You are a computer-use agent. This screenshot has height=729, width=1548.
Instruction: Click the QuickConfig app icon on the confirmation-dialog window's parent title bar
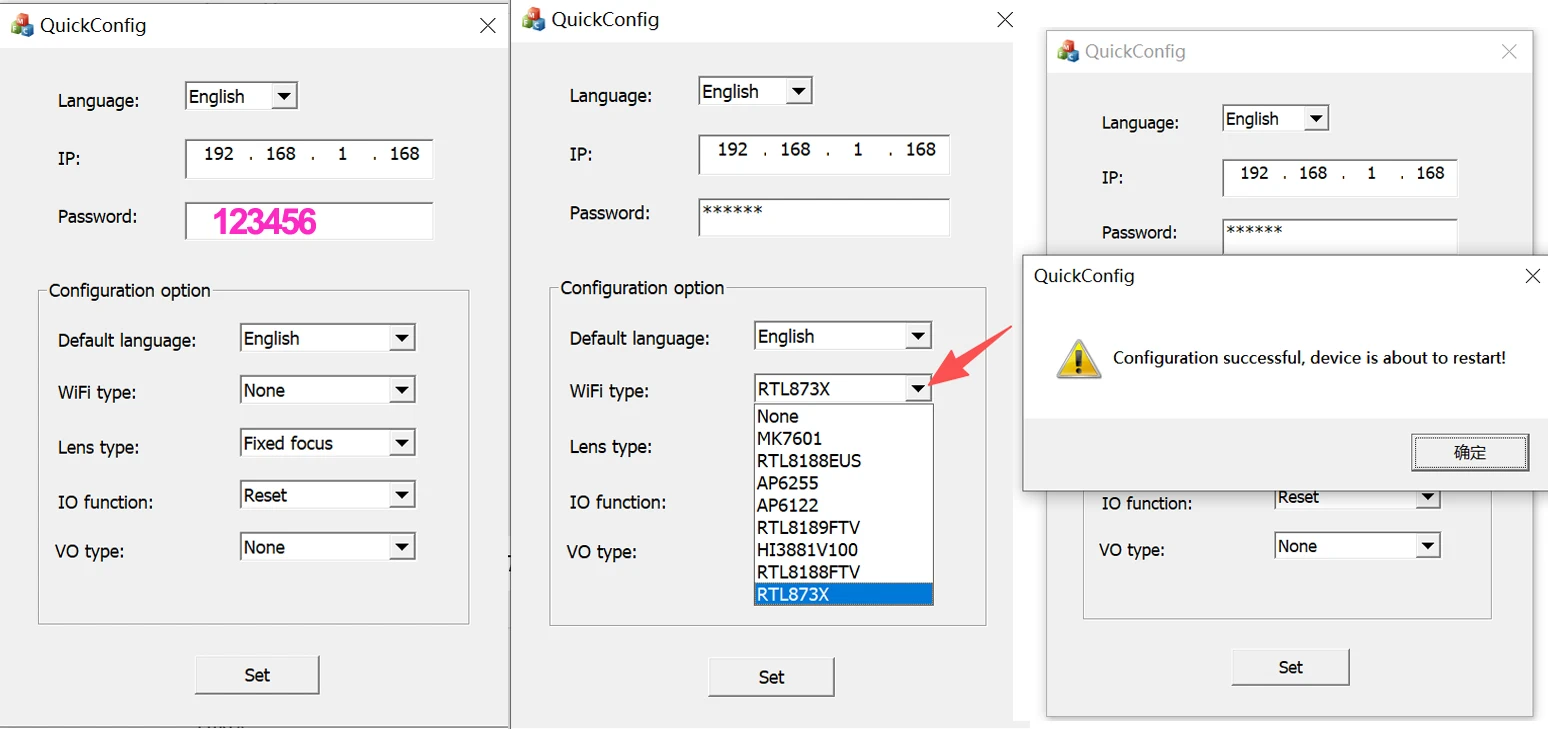point(1069,51)
